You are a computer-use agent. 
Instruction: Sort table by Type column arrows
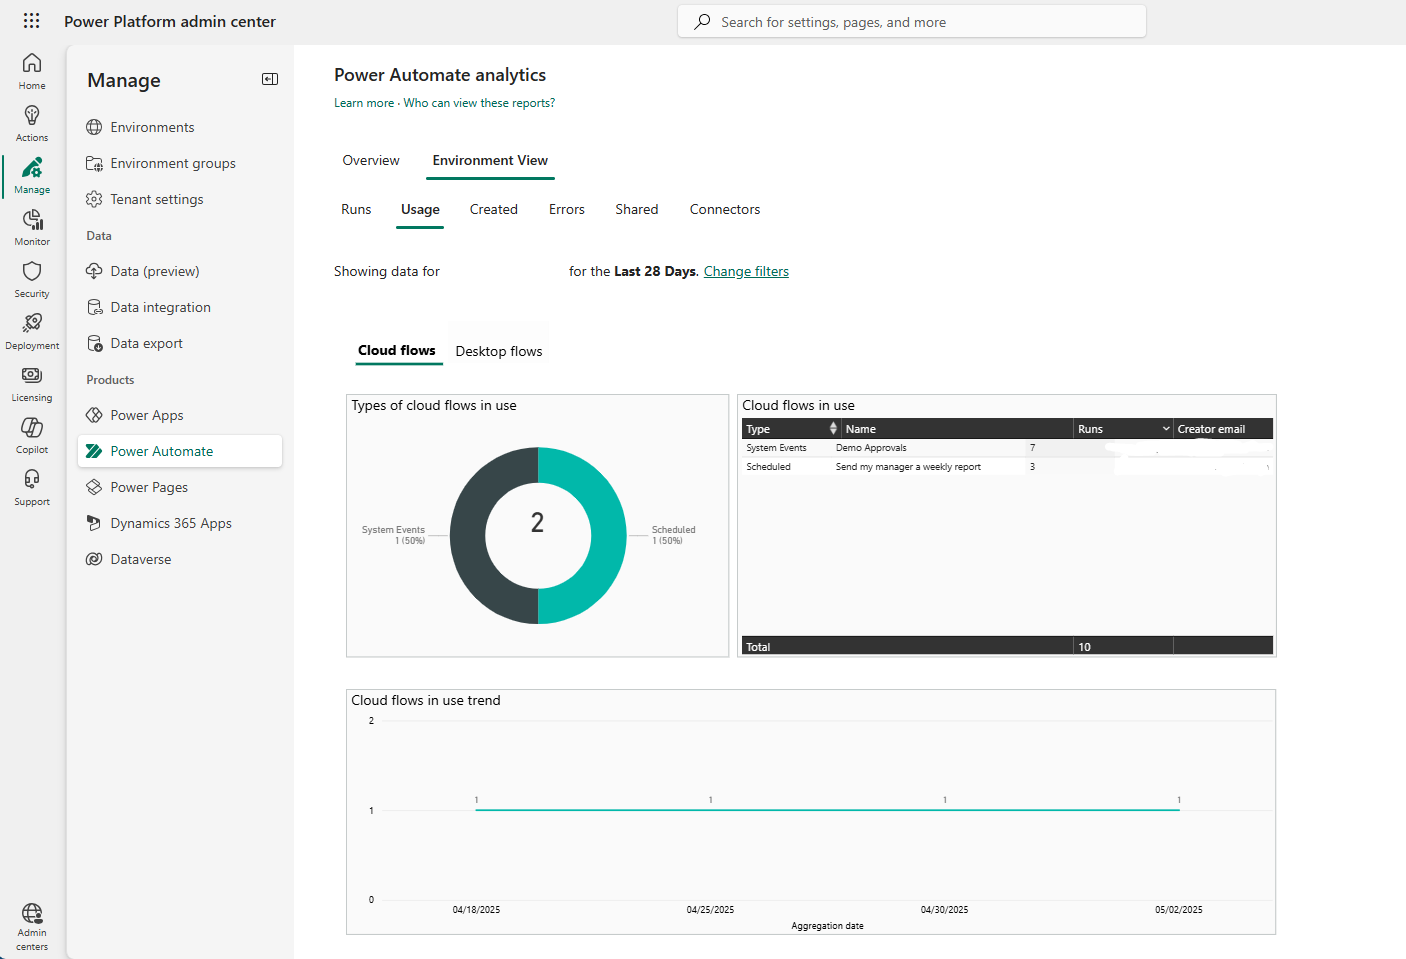pyautogui.click(x=833, y=428)
